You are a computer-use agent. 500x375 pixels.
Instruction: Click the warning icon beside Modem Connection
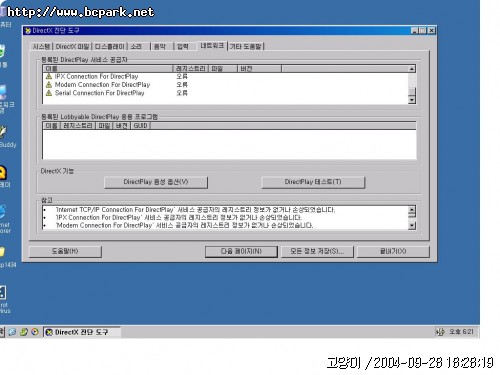pos(49,85)
